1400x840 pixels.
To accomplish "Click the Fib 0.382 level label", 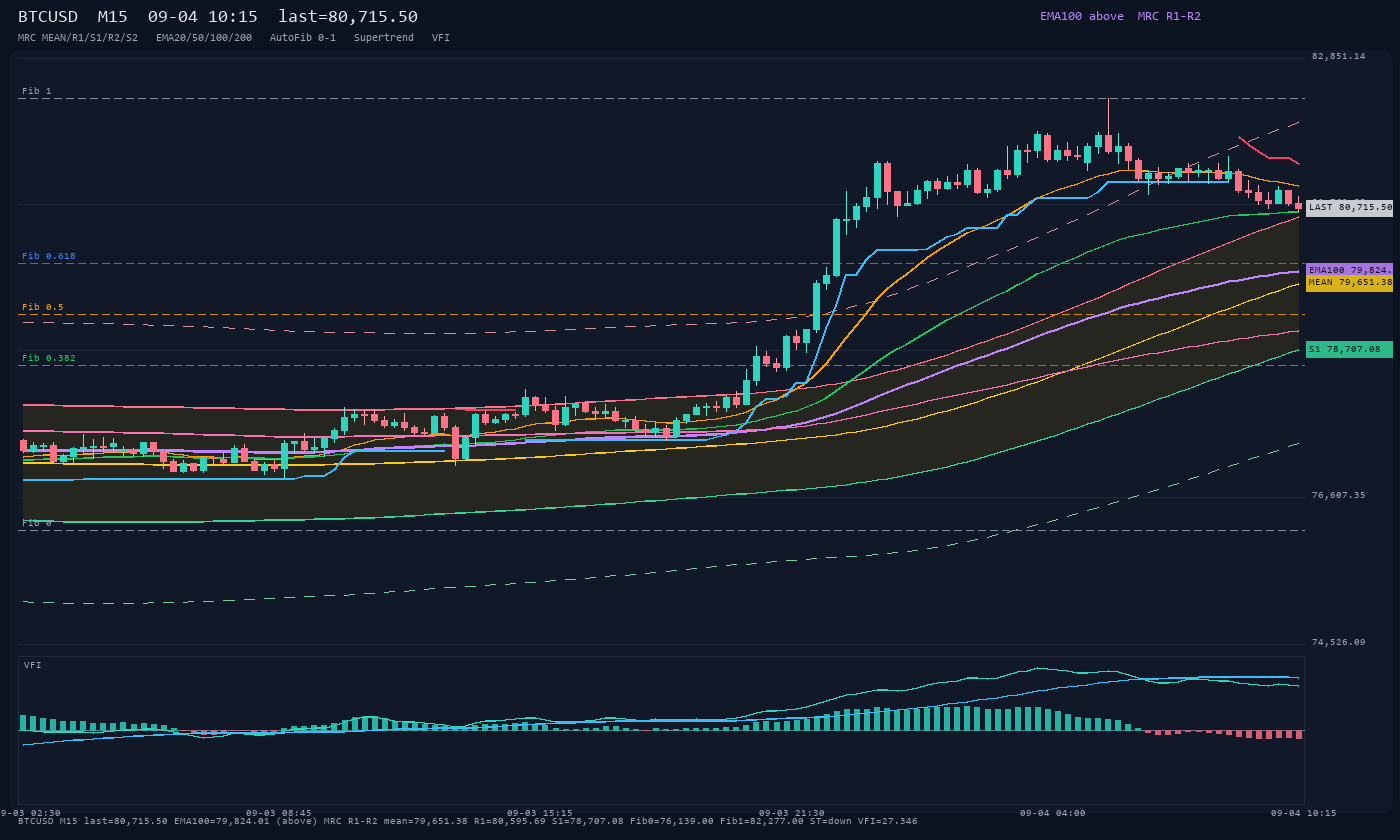I will tap(49, 358).
